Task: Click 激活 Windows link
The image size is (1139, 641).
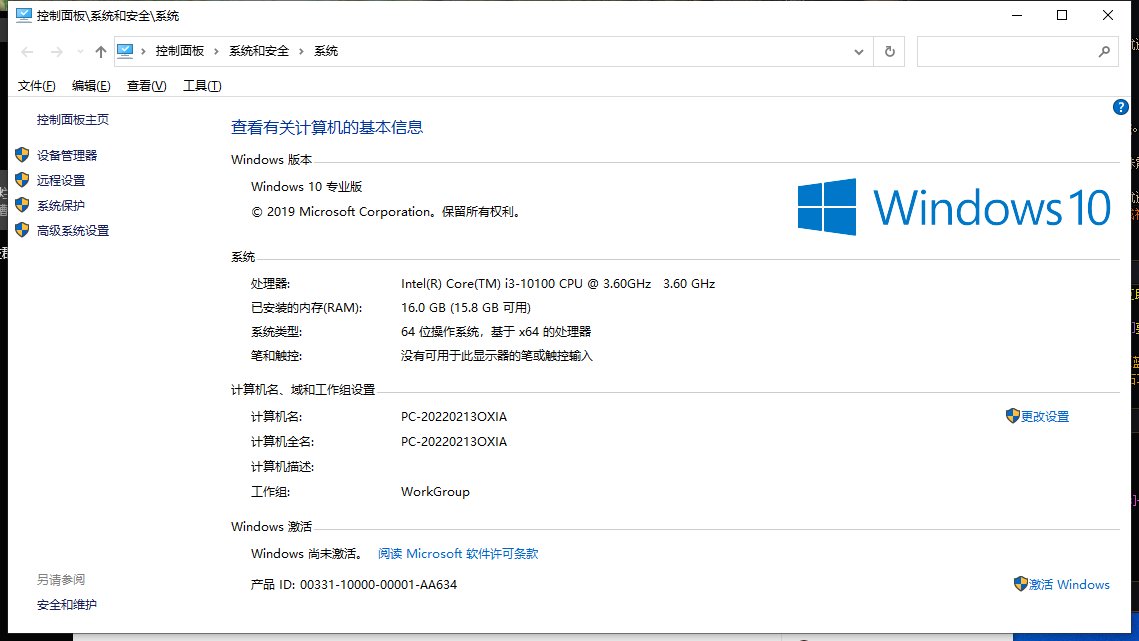Action: click(1069, 584)
